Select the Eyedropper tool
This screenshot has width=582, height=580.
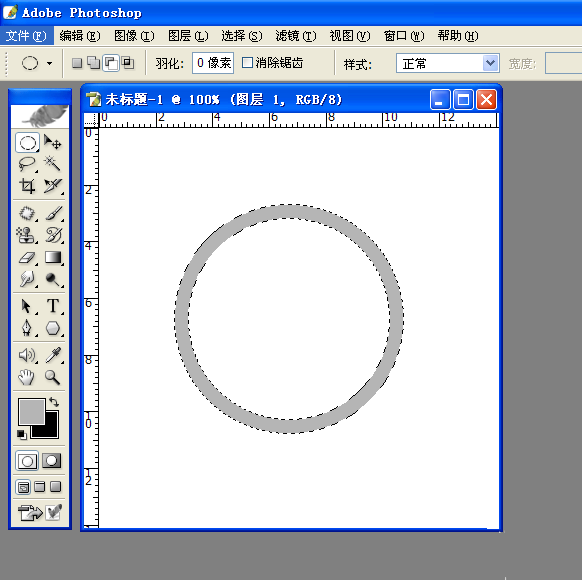pos(53,355)
